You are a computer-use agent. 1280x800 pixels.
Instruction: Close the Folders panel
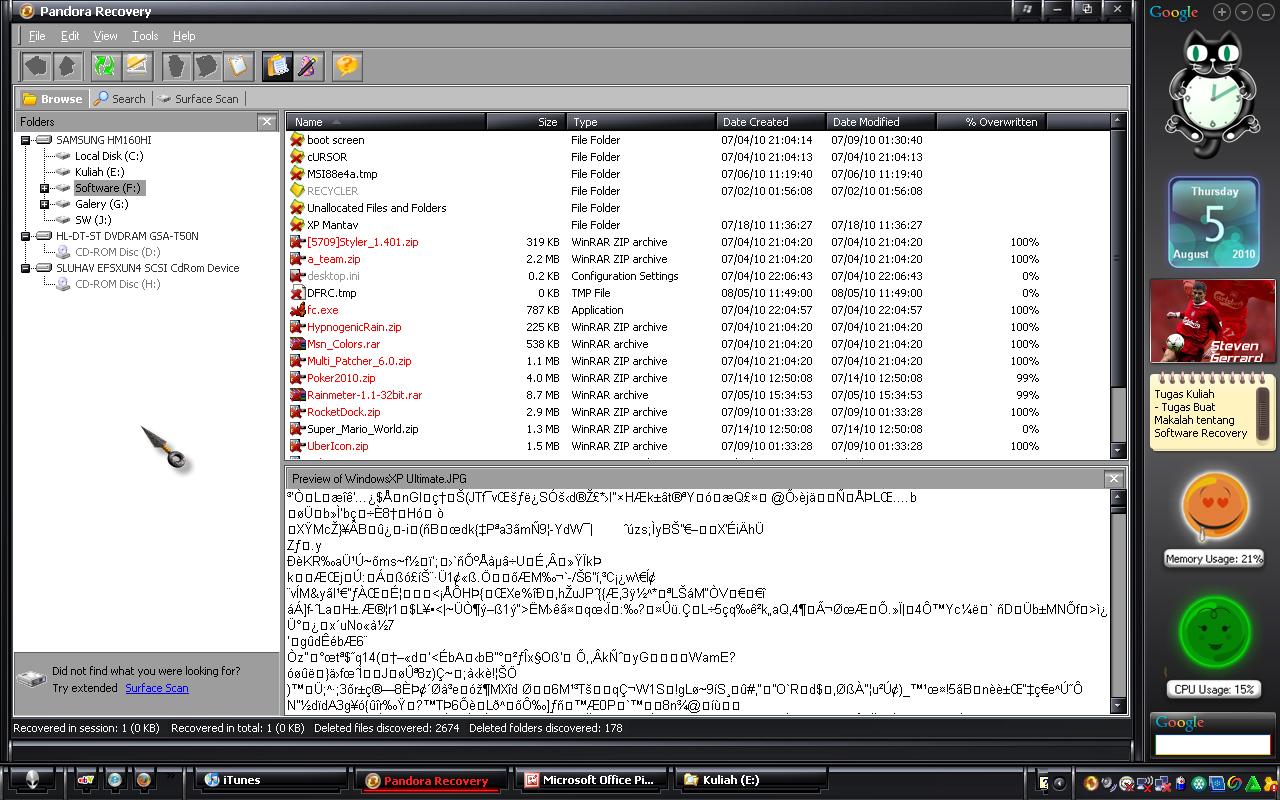(266, 122)
